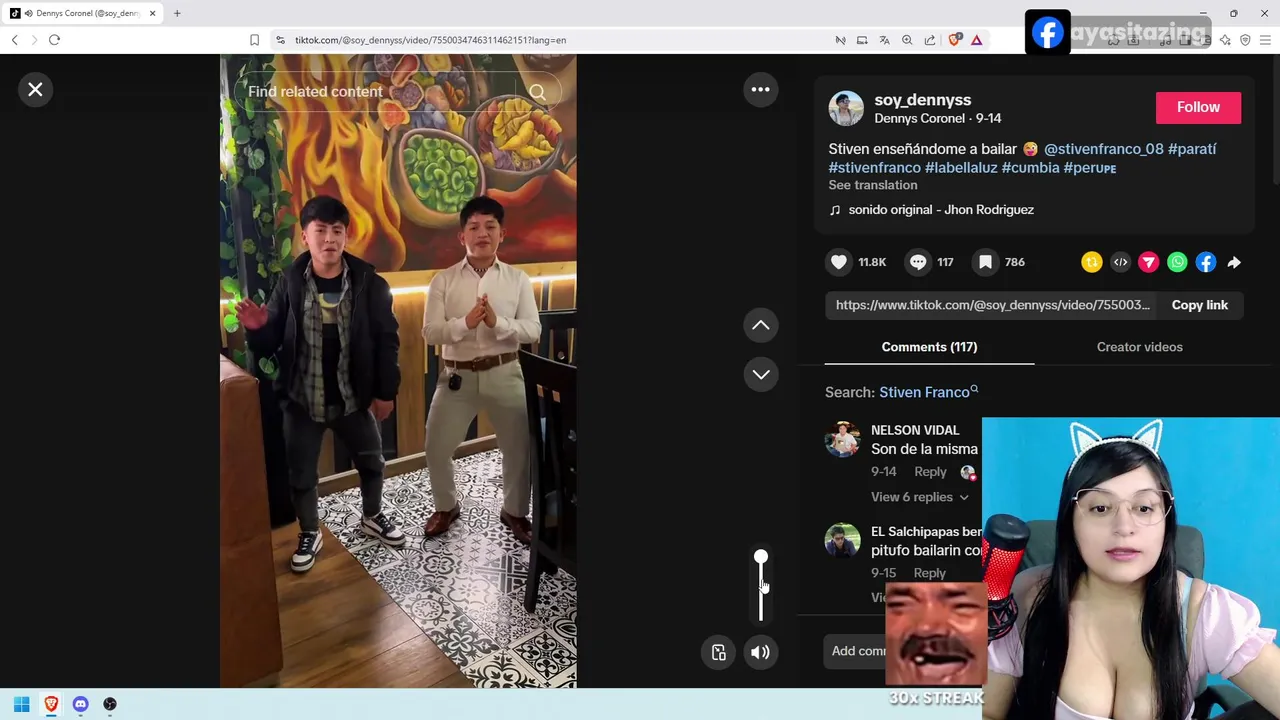Open Discord from taskbar

click(x=80, y=704)
